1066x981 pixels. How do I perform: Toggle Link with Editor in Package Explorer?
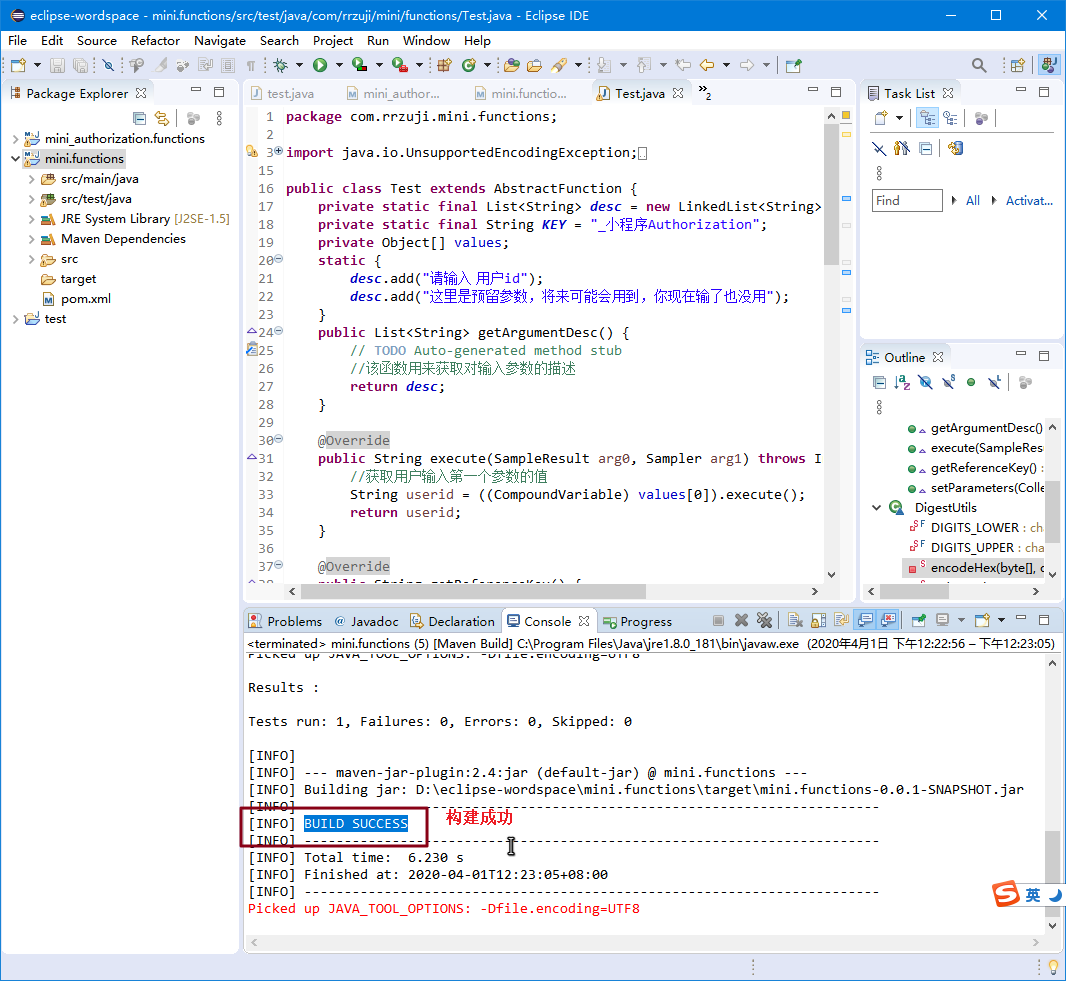pyautogui.click(x=162, y=118)
